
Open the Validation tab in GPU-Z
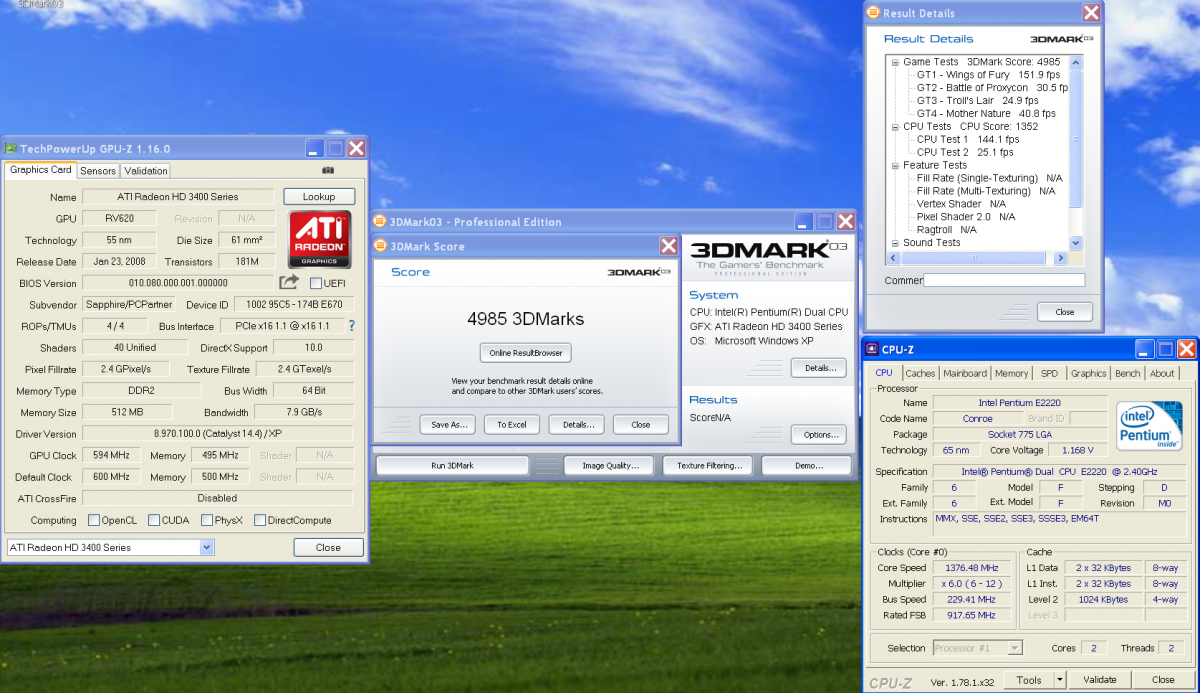(x=146, y=171)
